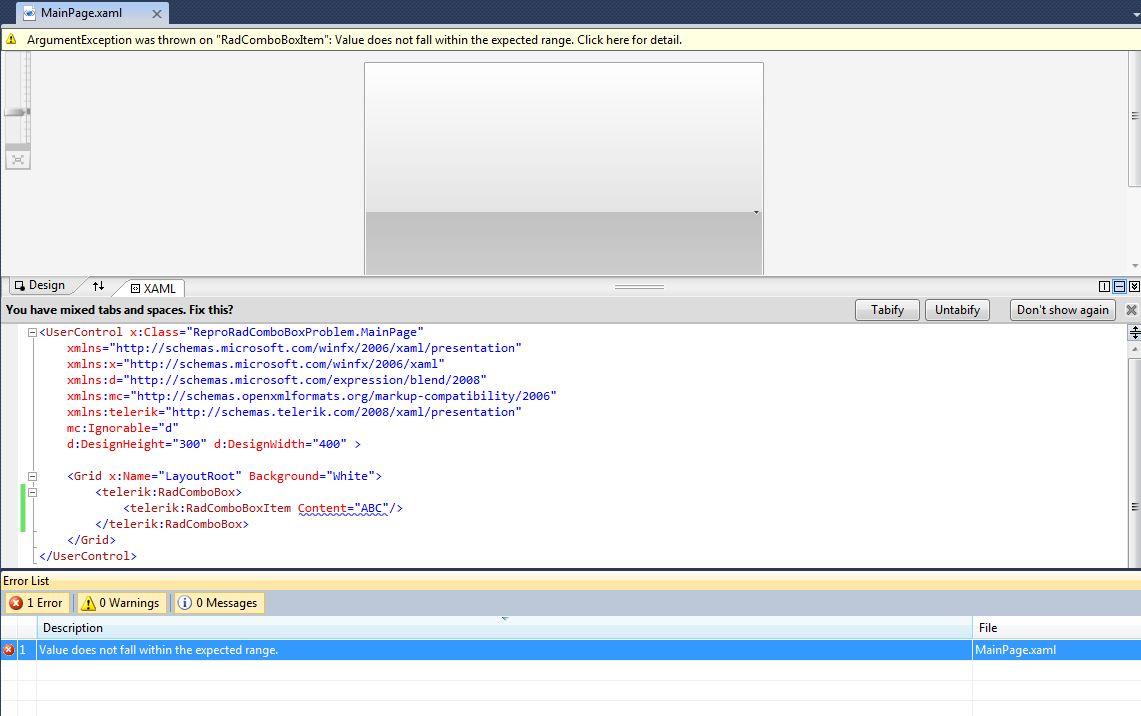The width and height of the screenshot is (1141, 716).
Task: Toggle the 1 Error filter
Action: coord(37,603)
